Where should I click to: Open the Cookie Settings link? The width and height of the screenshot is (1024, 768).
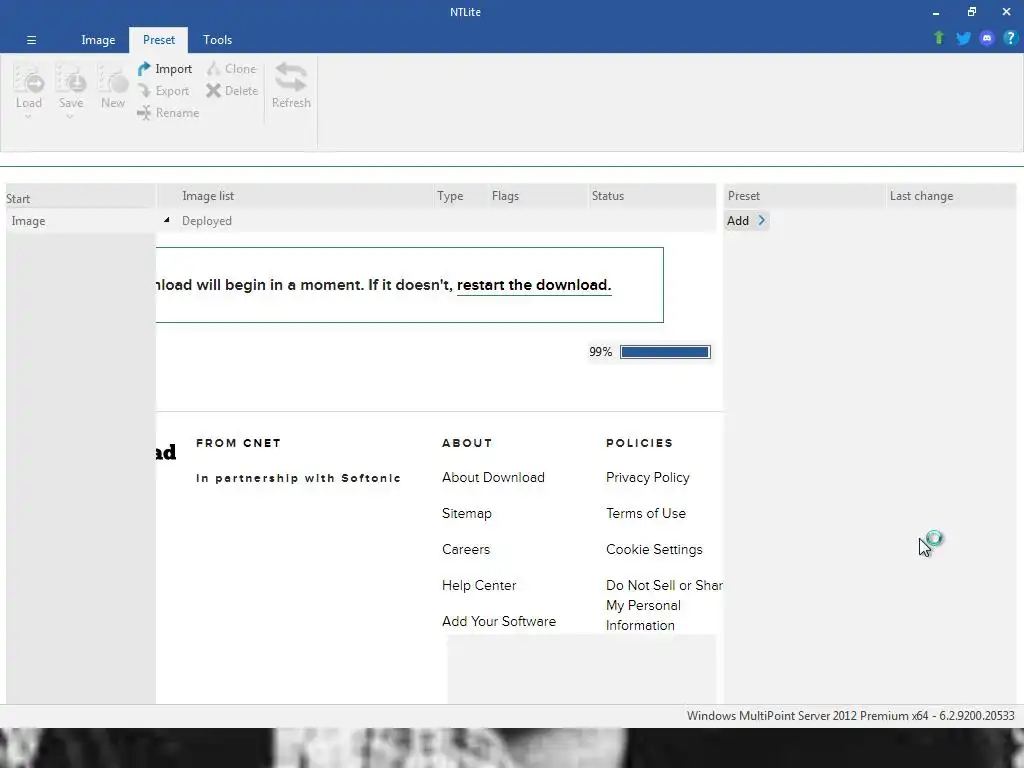tap(654, 549)
